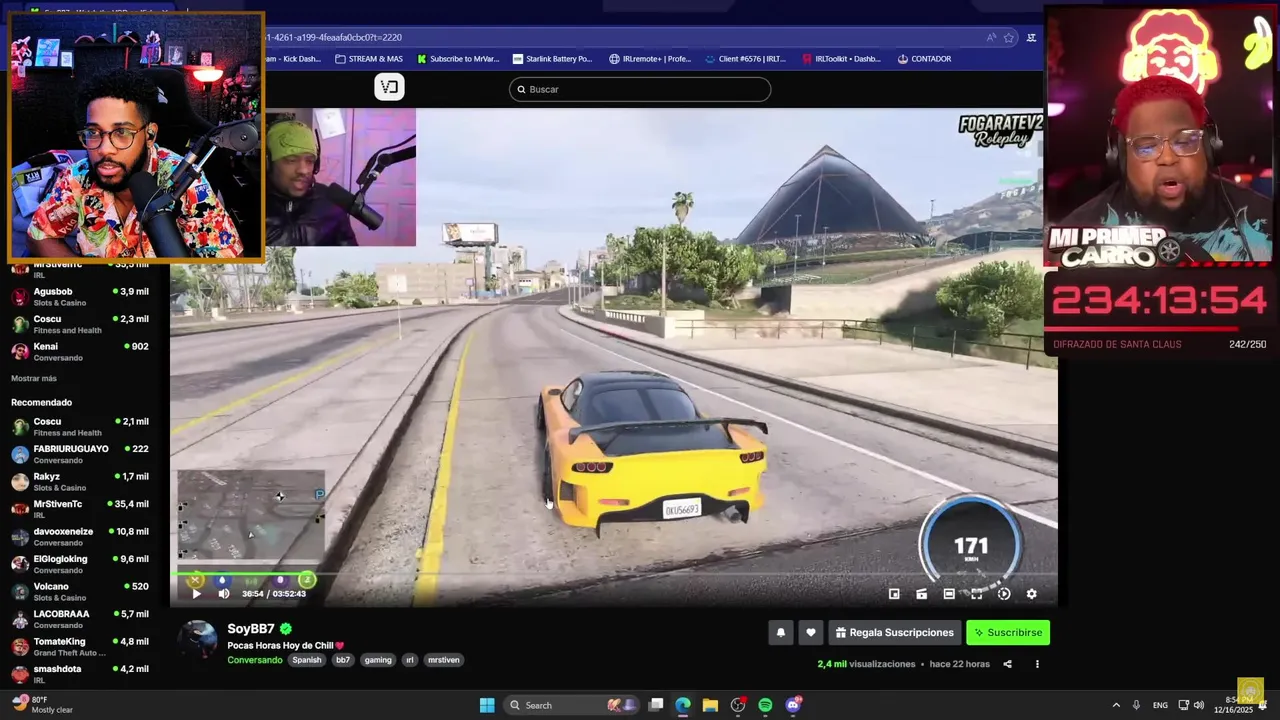The image size is (1280, 720).
Task: Play the paused video
Action: [196, 594]
